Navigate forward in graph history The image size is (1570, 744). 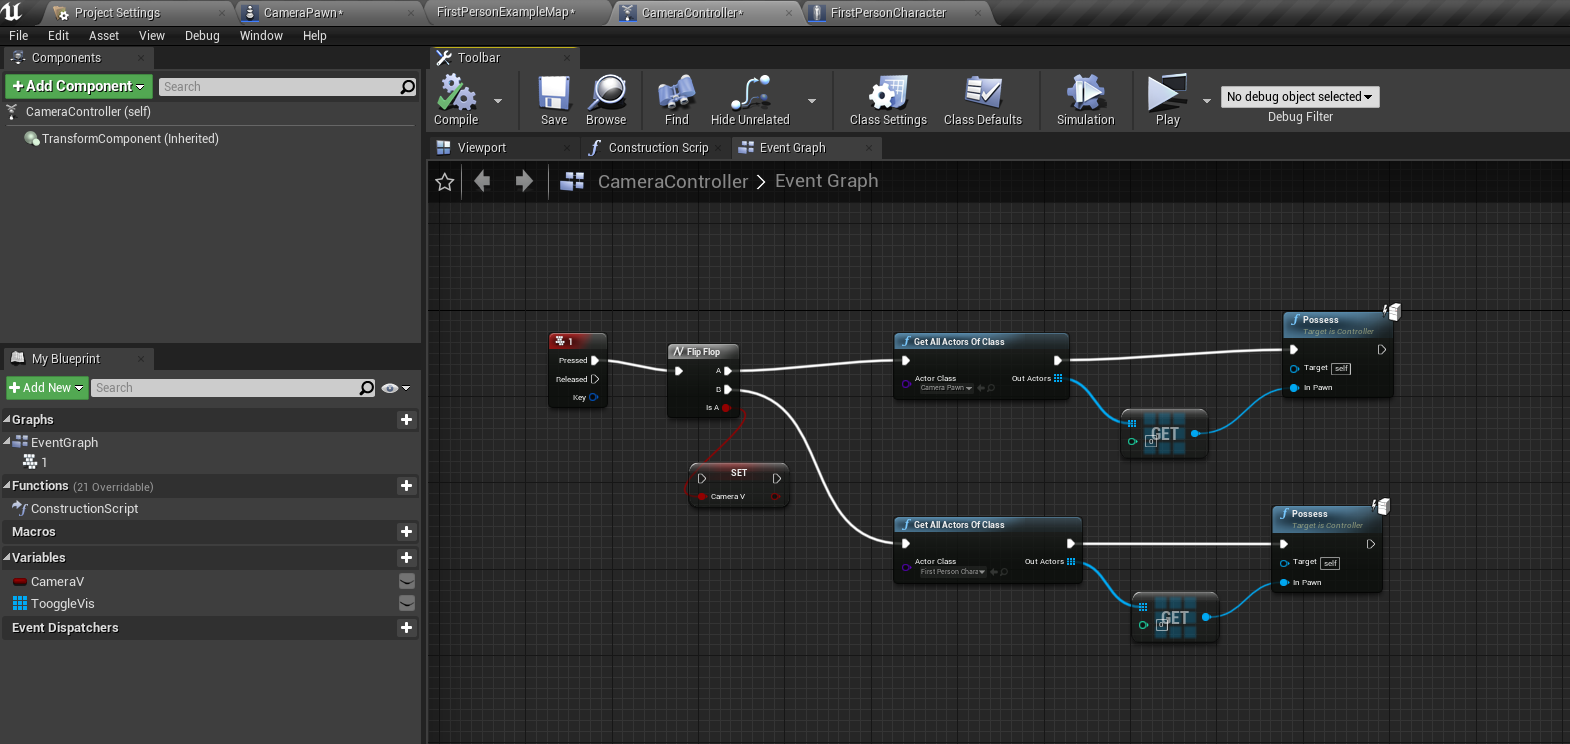click(523, 181)
